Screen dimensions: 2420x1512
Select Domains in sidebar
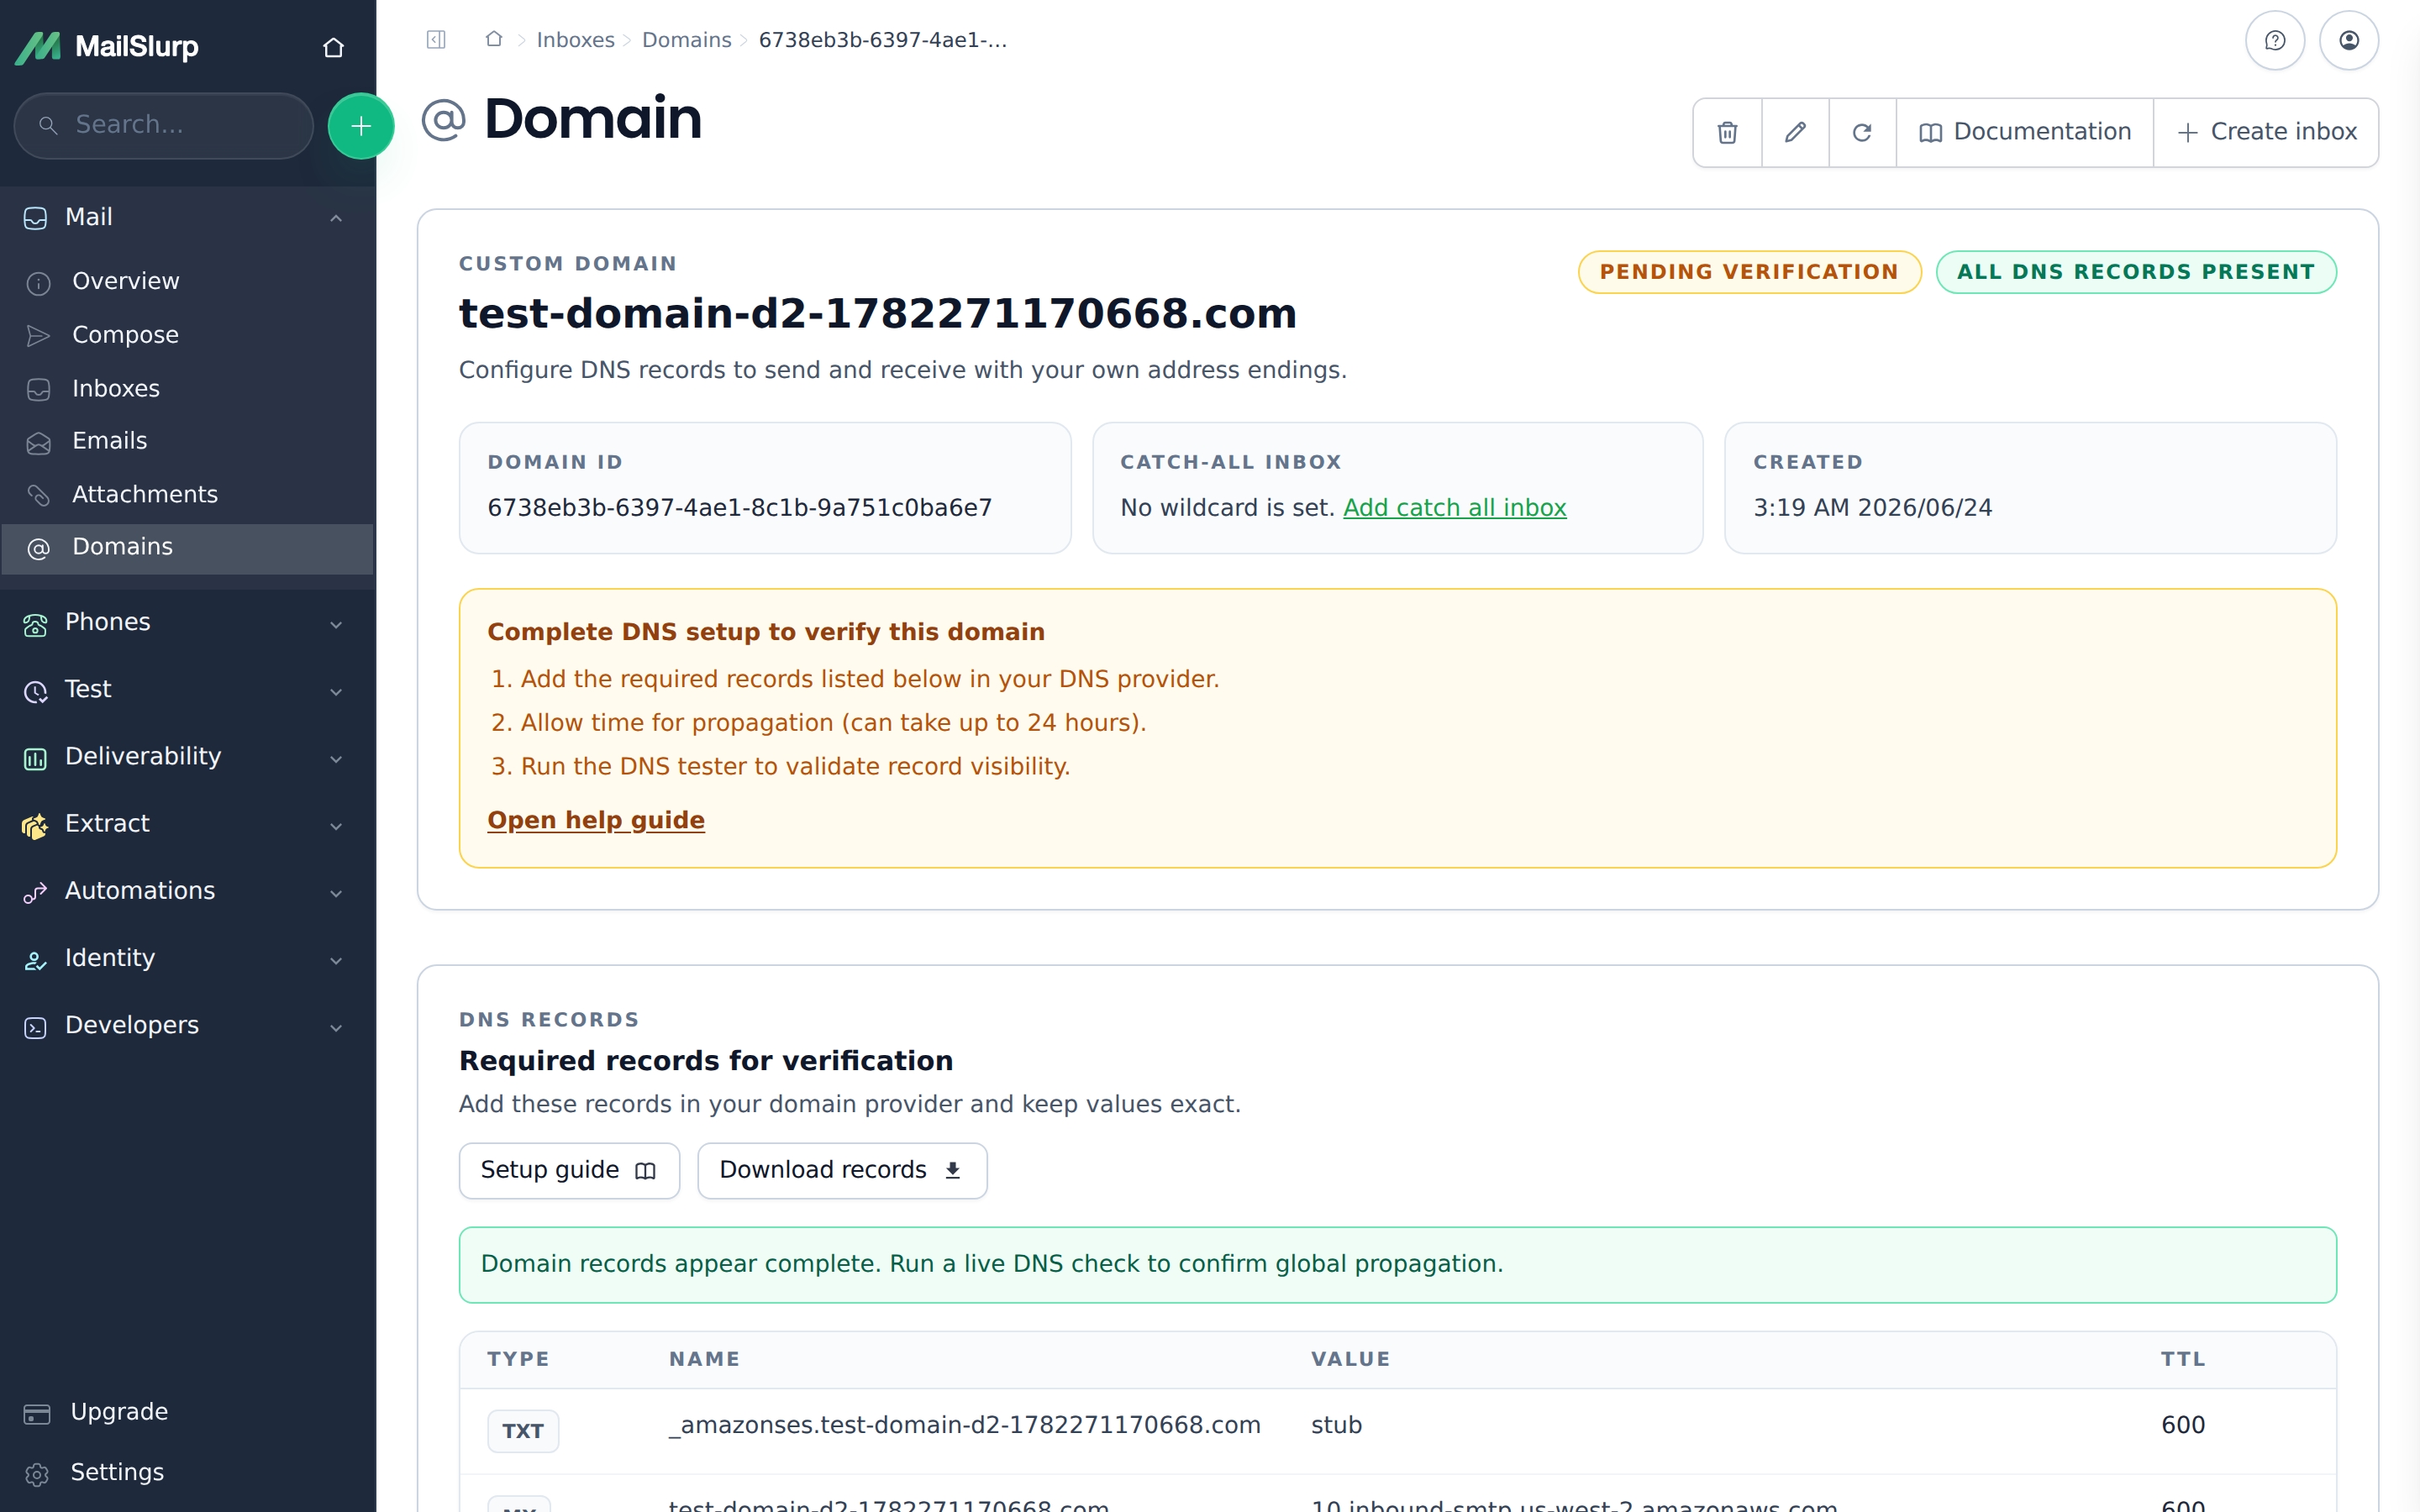[187, 548]
